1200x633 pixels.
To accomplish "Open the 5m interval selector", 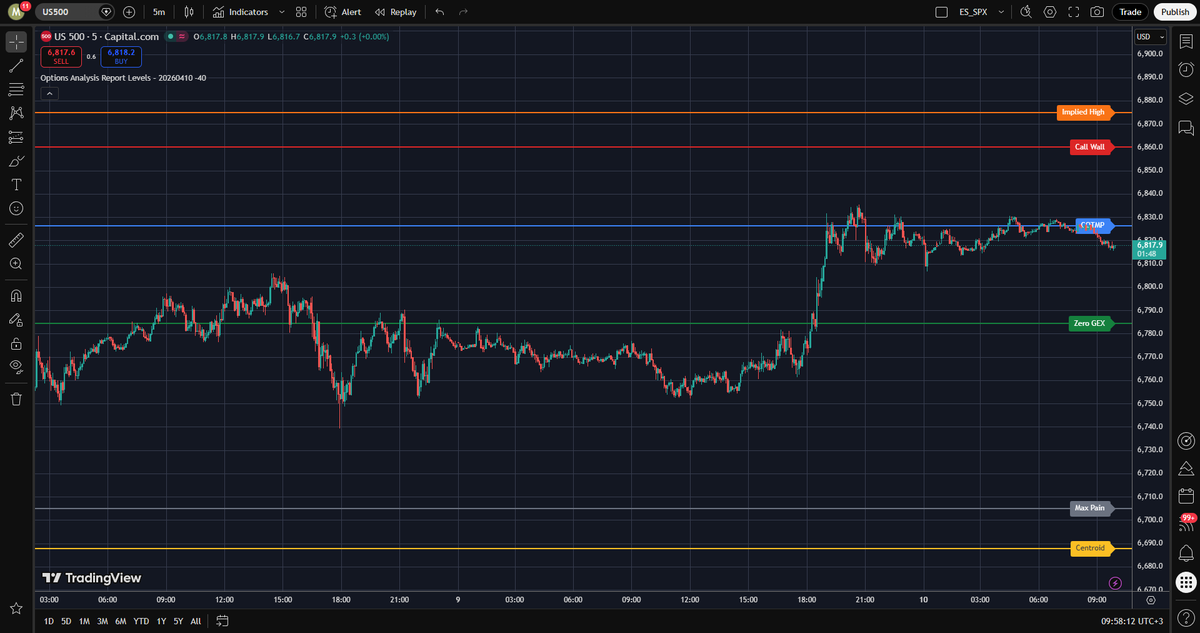I will (160, 12).
